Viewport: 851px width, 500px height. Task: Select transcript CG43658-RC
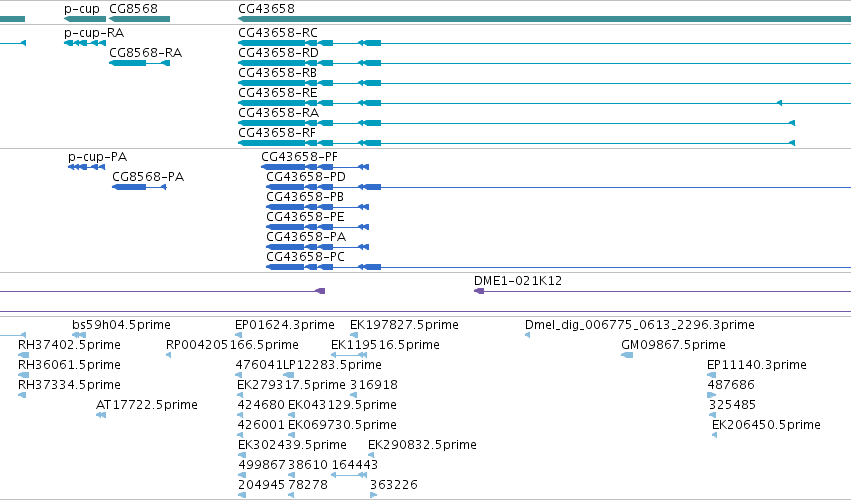[544, 43]
